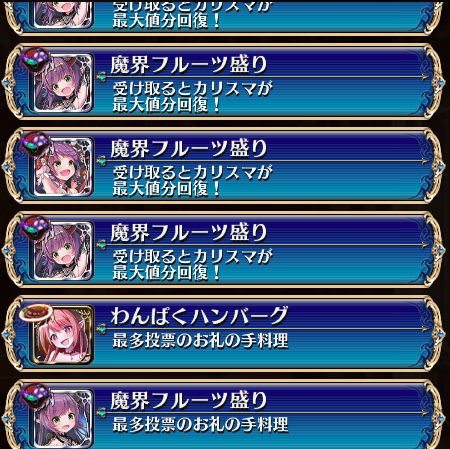Viewport: 450px width, 449px height.
Task: Click 最大値分回復！ text in the topmost cut-off row
Action: tap(166, 21)
